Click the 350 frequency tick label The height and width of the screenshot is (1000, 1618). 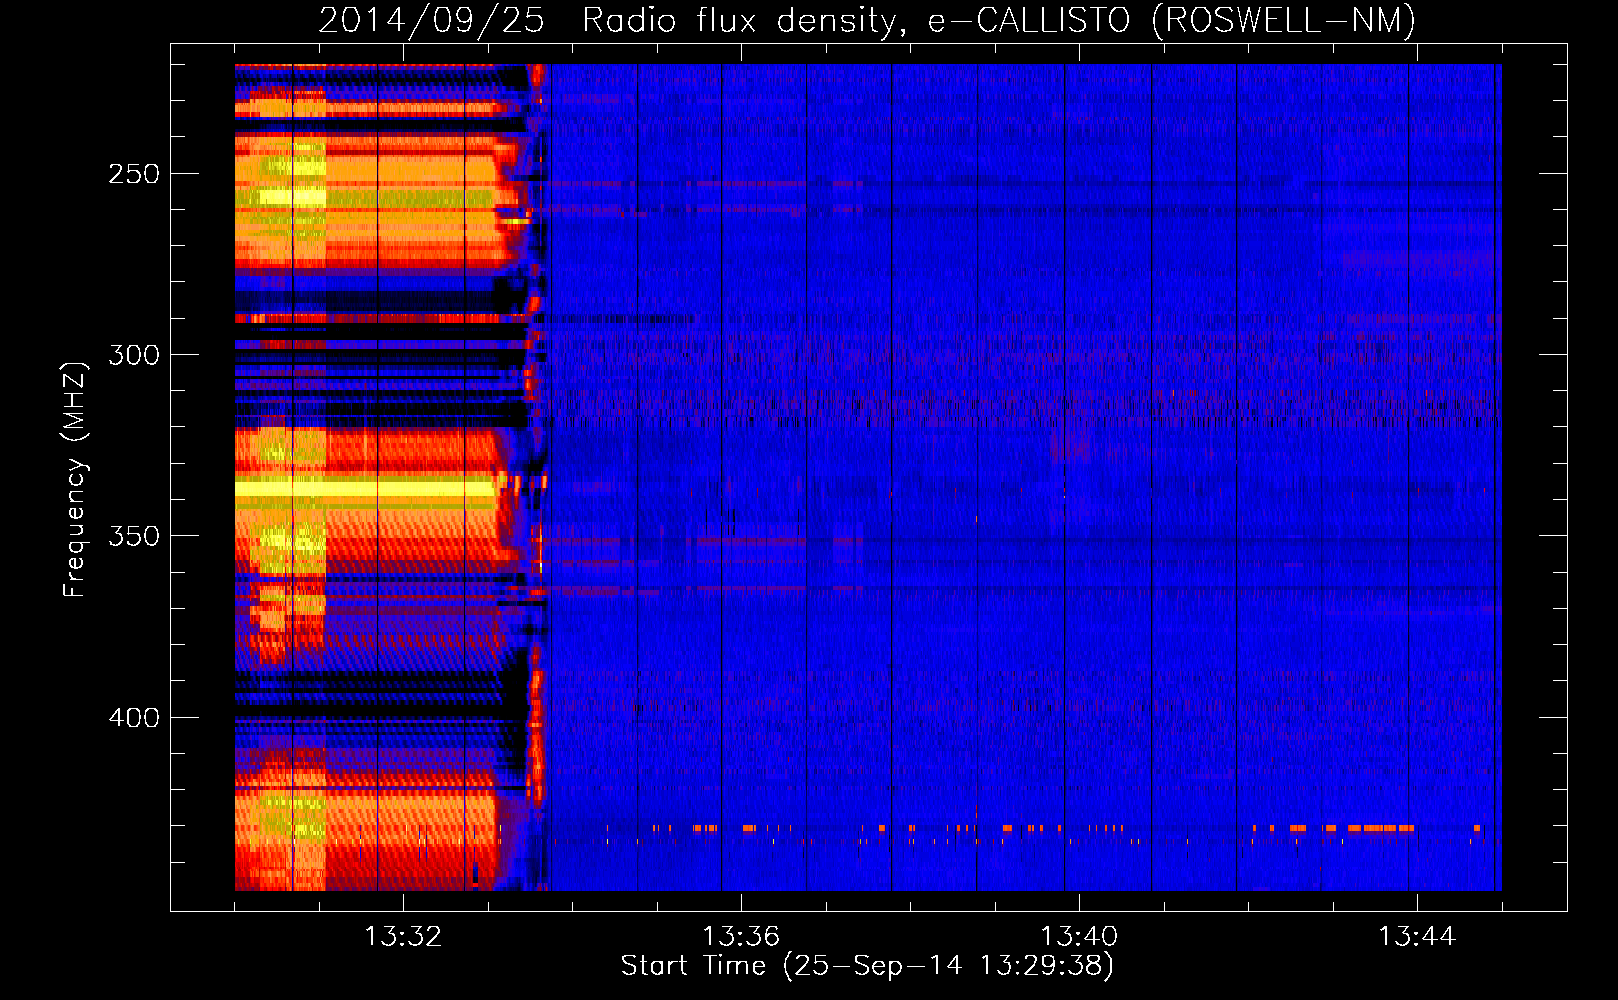point(134,536)
